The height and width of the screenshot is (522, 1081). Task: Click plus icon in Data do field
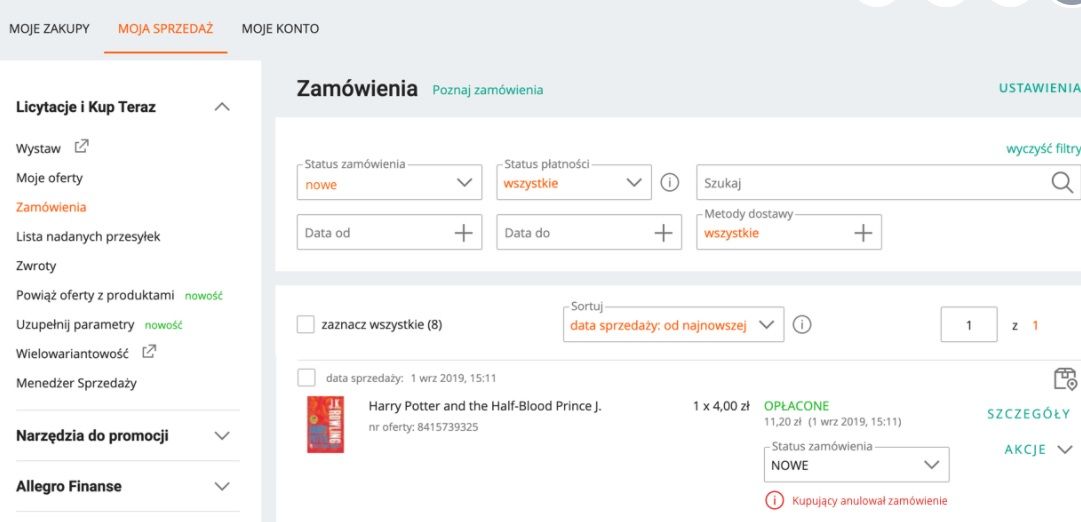662,233
